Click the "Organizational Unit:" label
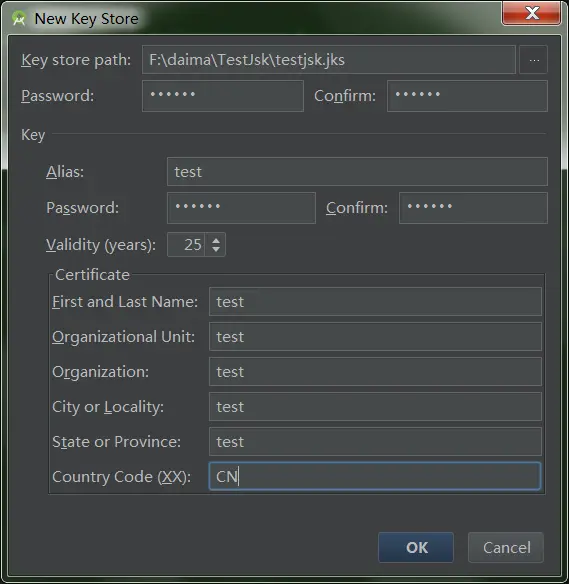Viewport: 569px width, 584px height. click(x=123, y=337)
